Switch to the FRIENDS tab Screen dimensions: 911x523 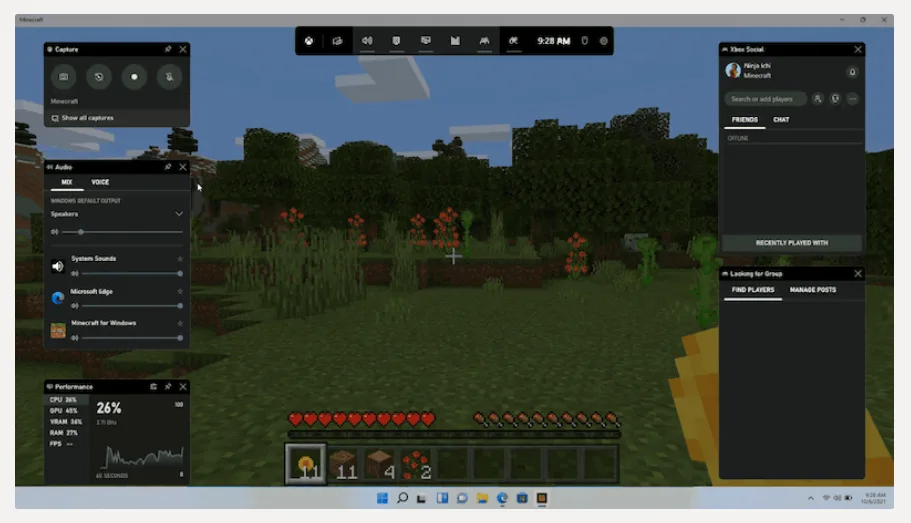(744, 120)
